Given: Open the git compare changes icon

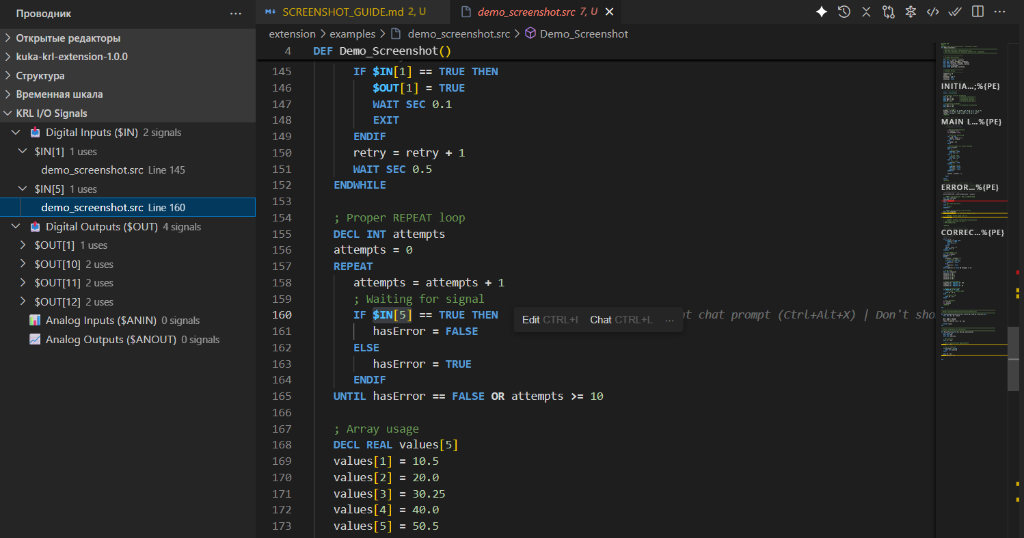Looking at the screenshot, I should click(x=888, y=12).
